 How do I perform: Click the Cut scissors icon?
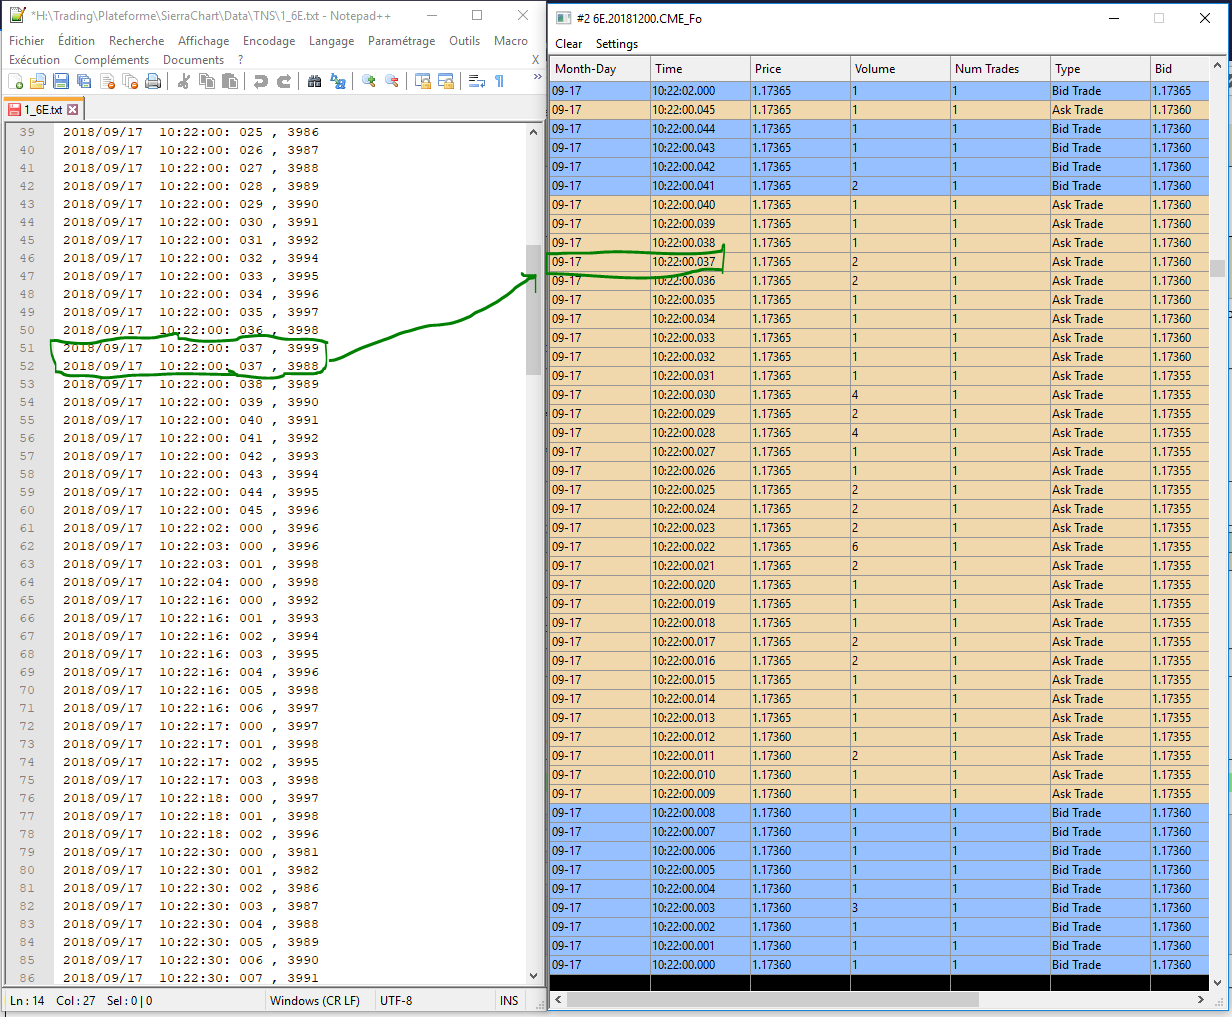tap(184, 82)
